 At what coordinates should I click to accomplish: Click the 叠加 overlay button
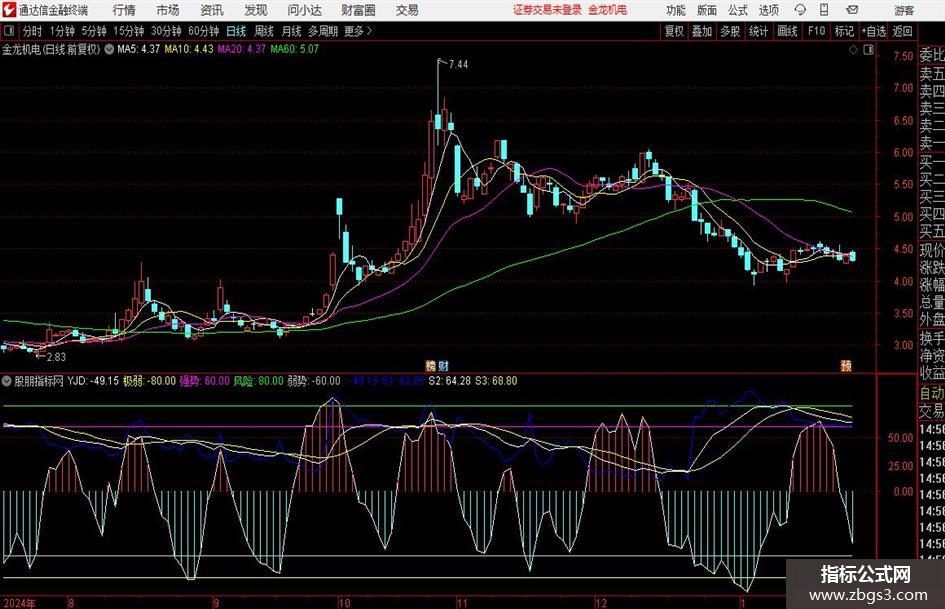point(702,31)
